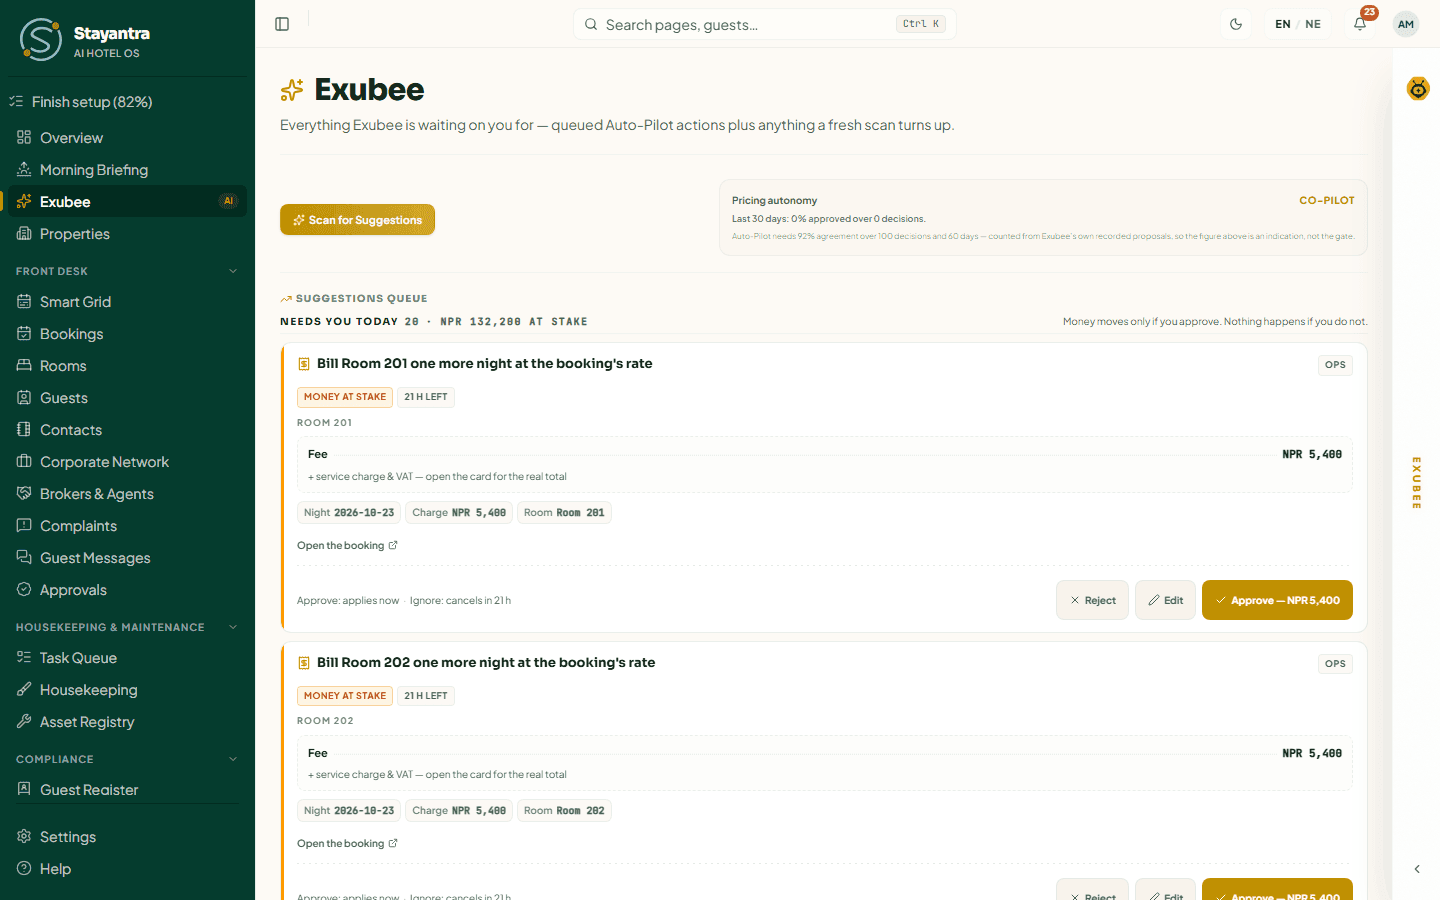Switch language to EN

point(1283,24)
